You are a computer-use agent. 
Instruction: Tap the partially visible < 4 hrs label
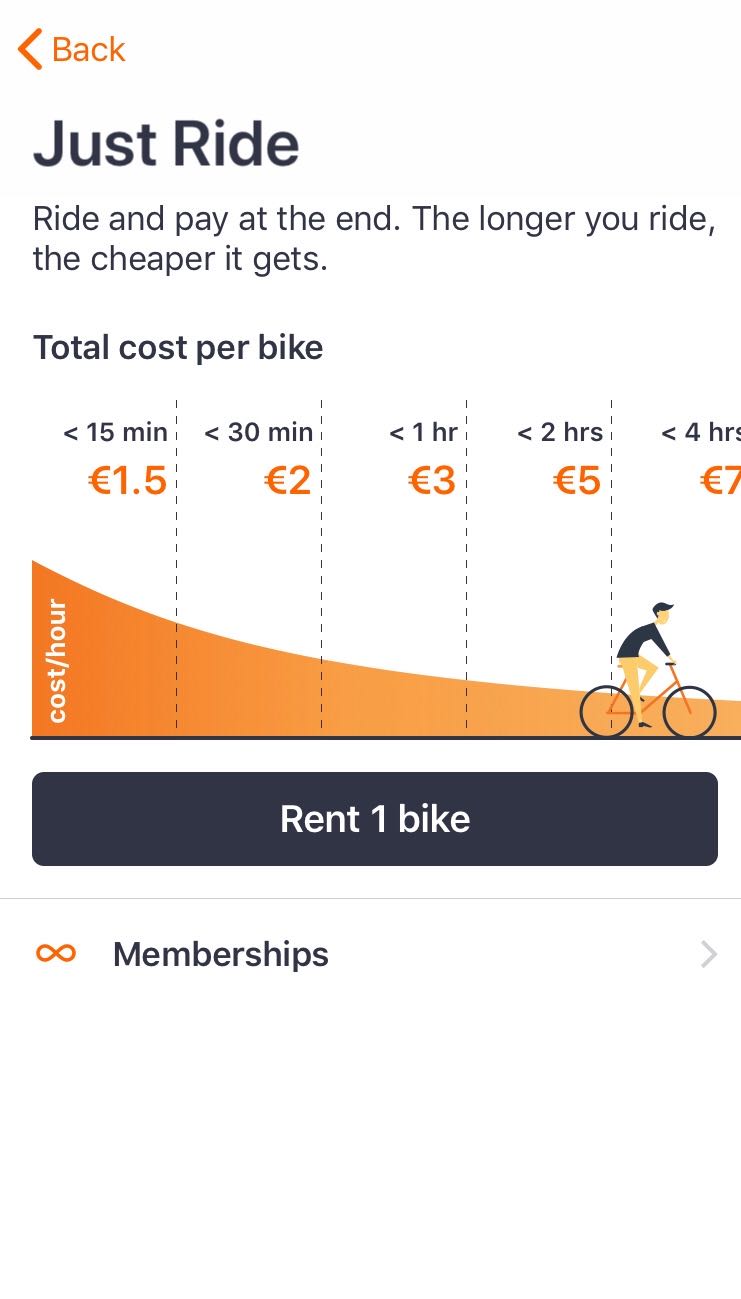pyautogui.click(x=701, y=432)
